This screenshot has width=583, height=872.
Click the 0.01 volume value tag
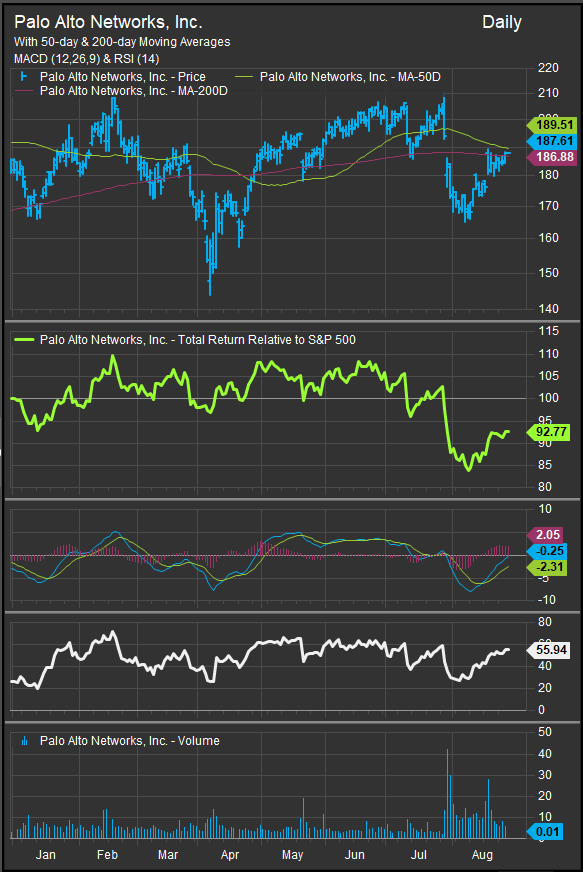545,832
